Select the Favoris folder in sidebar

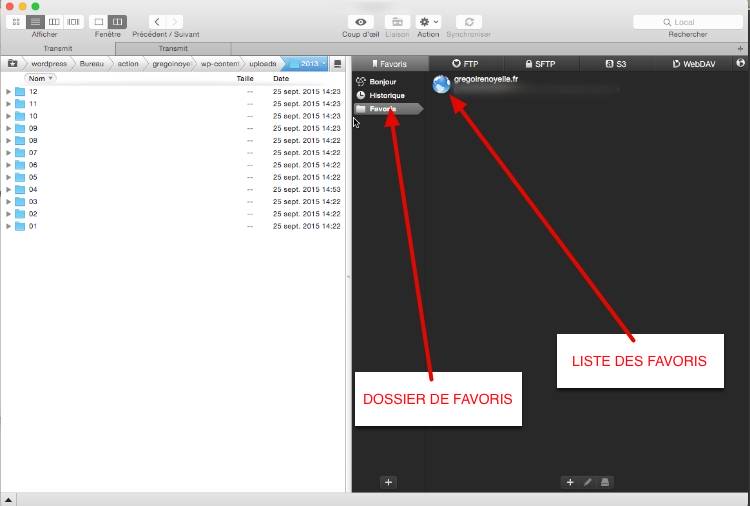[x=388, y=109]
